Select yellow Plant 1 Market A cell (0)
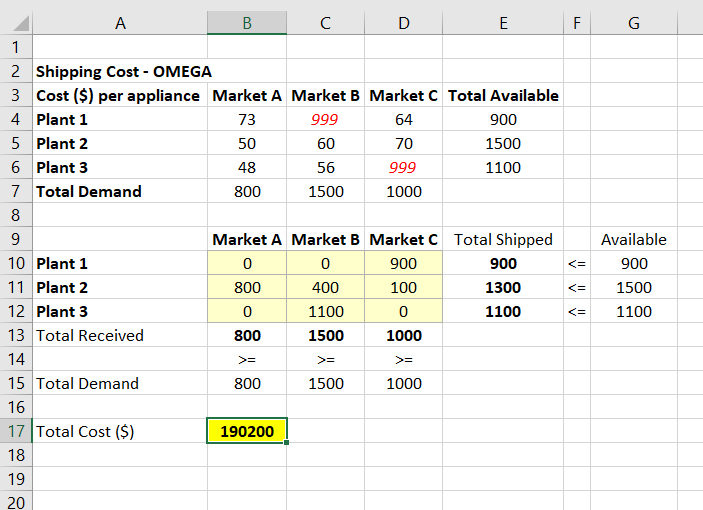 tap(247, 263)
